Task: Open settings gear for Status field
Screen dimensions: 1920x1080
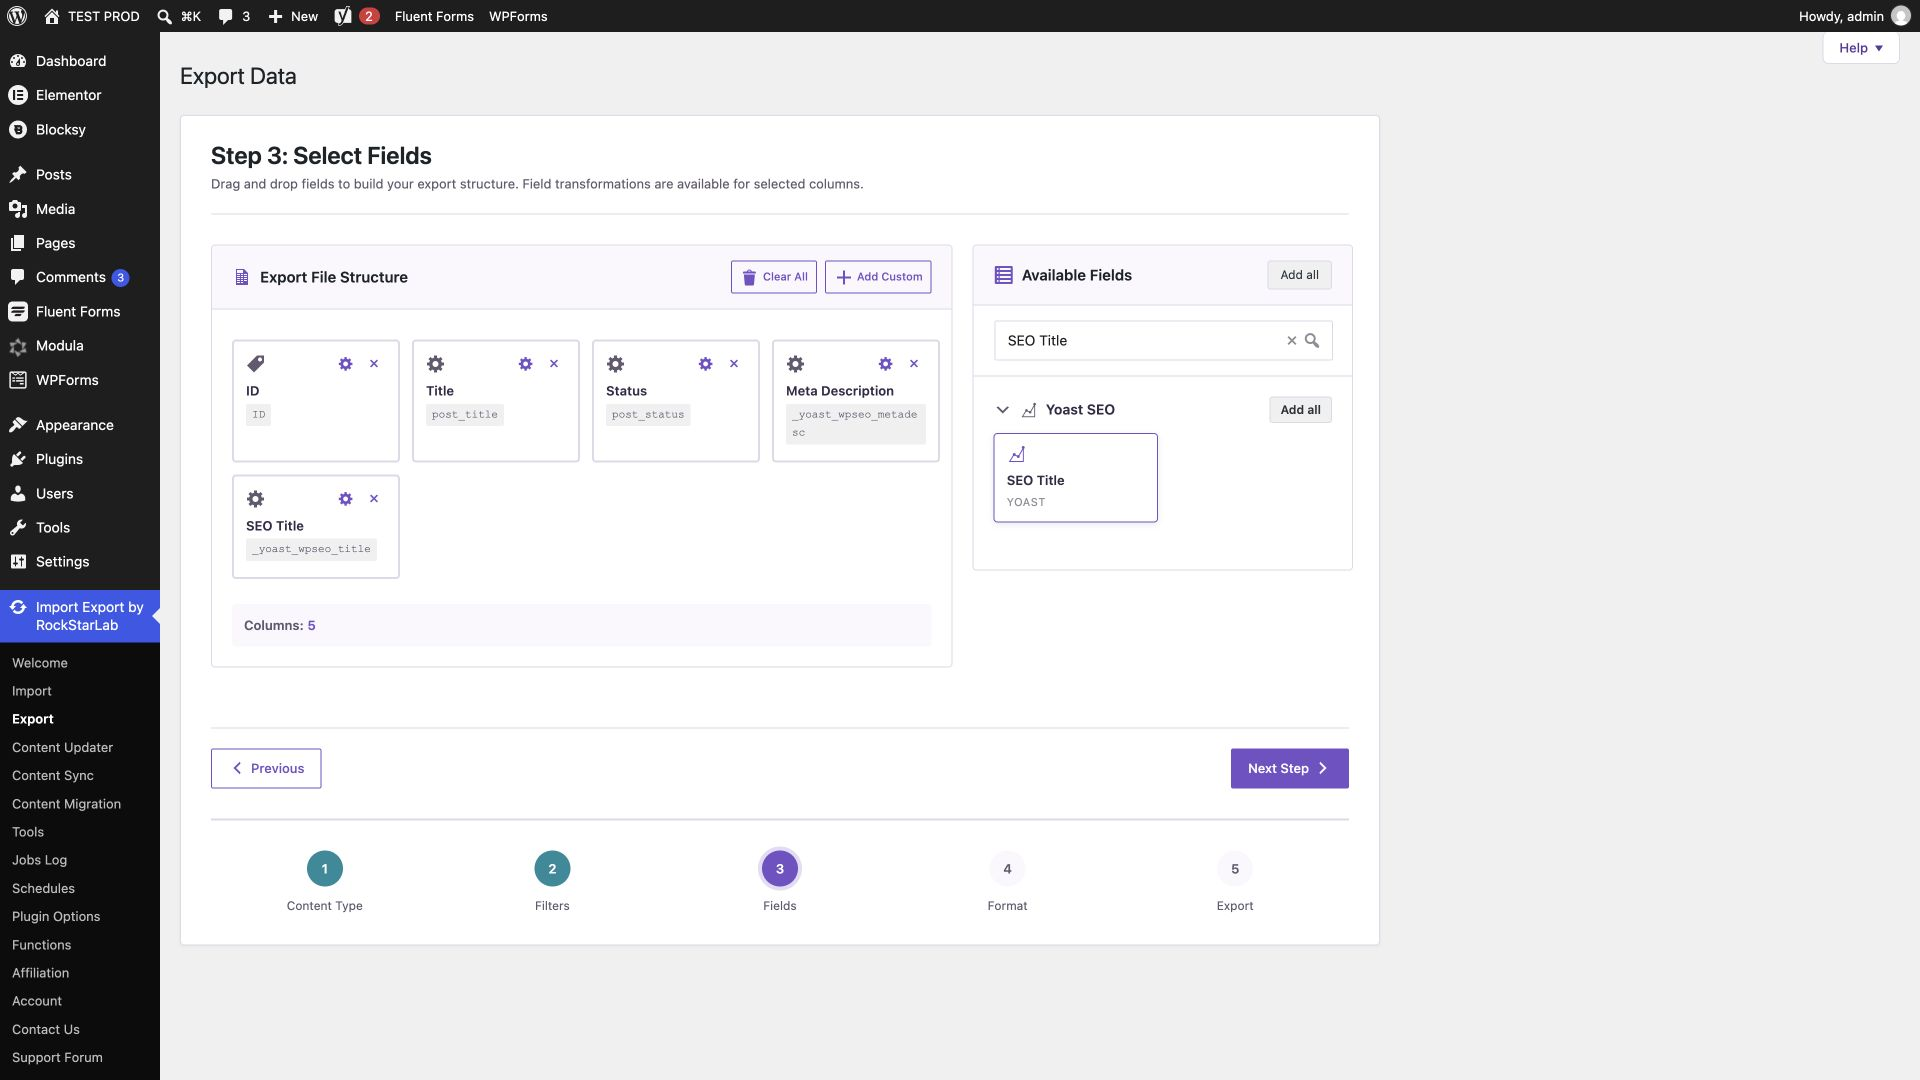Action: (705, 364)
